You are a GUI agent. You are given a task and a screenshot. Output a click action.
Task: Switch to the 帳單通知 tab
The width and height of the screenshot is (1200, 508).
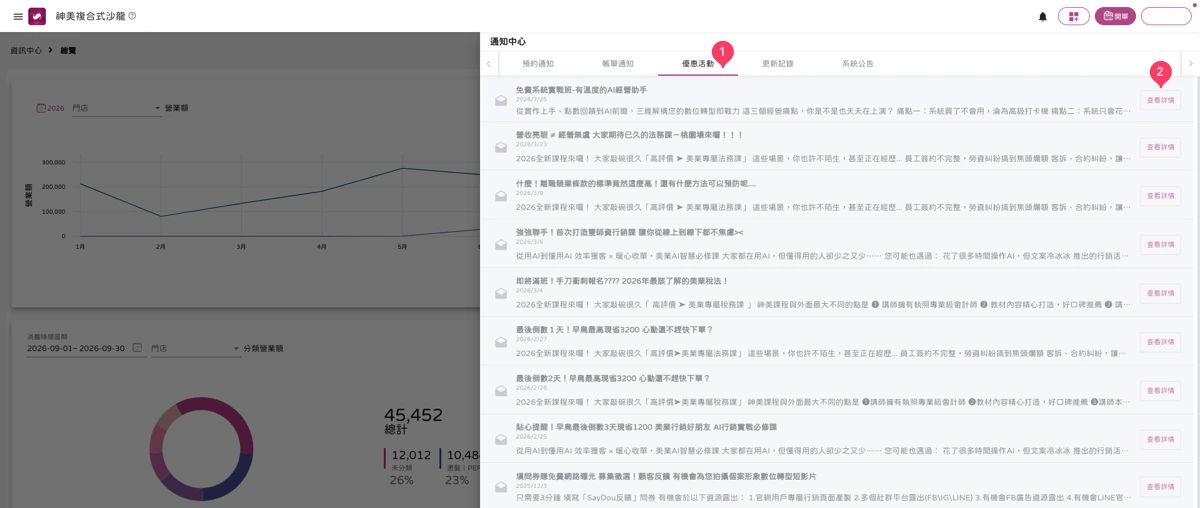click(x=617, y=64)
